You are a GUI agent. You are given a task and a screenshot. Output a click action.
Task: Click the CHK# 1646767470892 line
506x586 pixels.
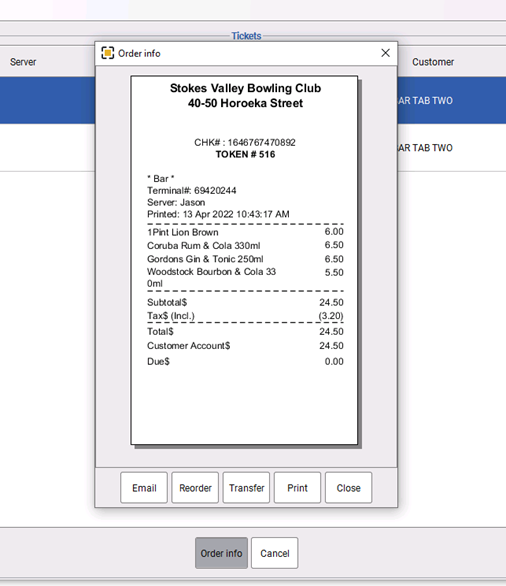pos(245,142)
